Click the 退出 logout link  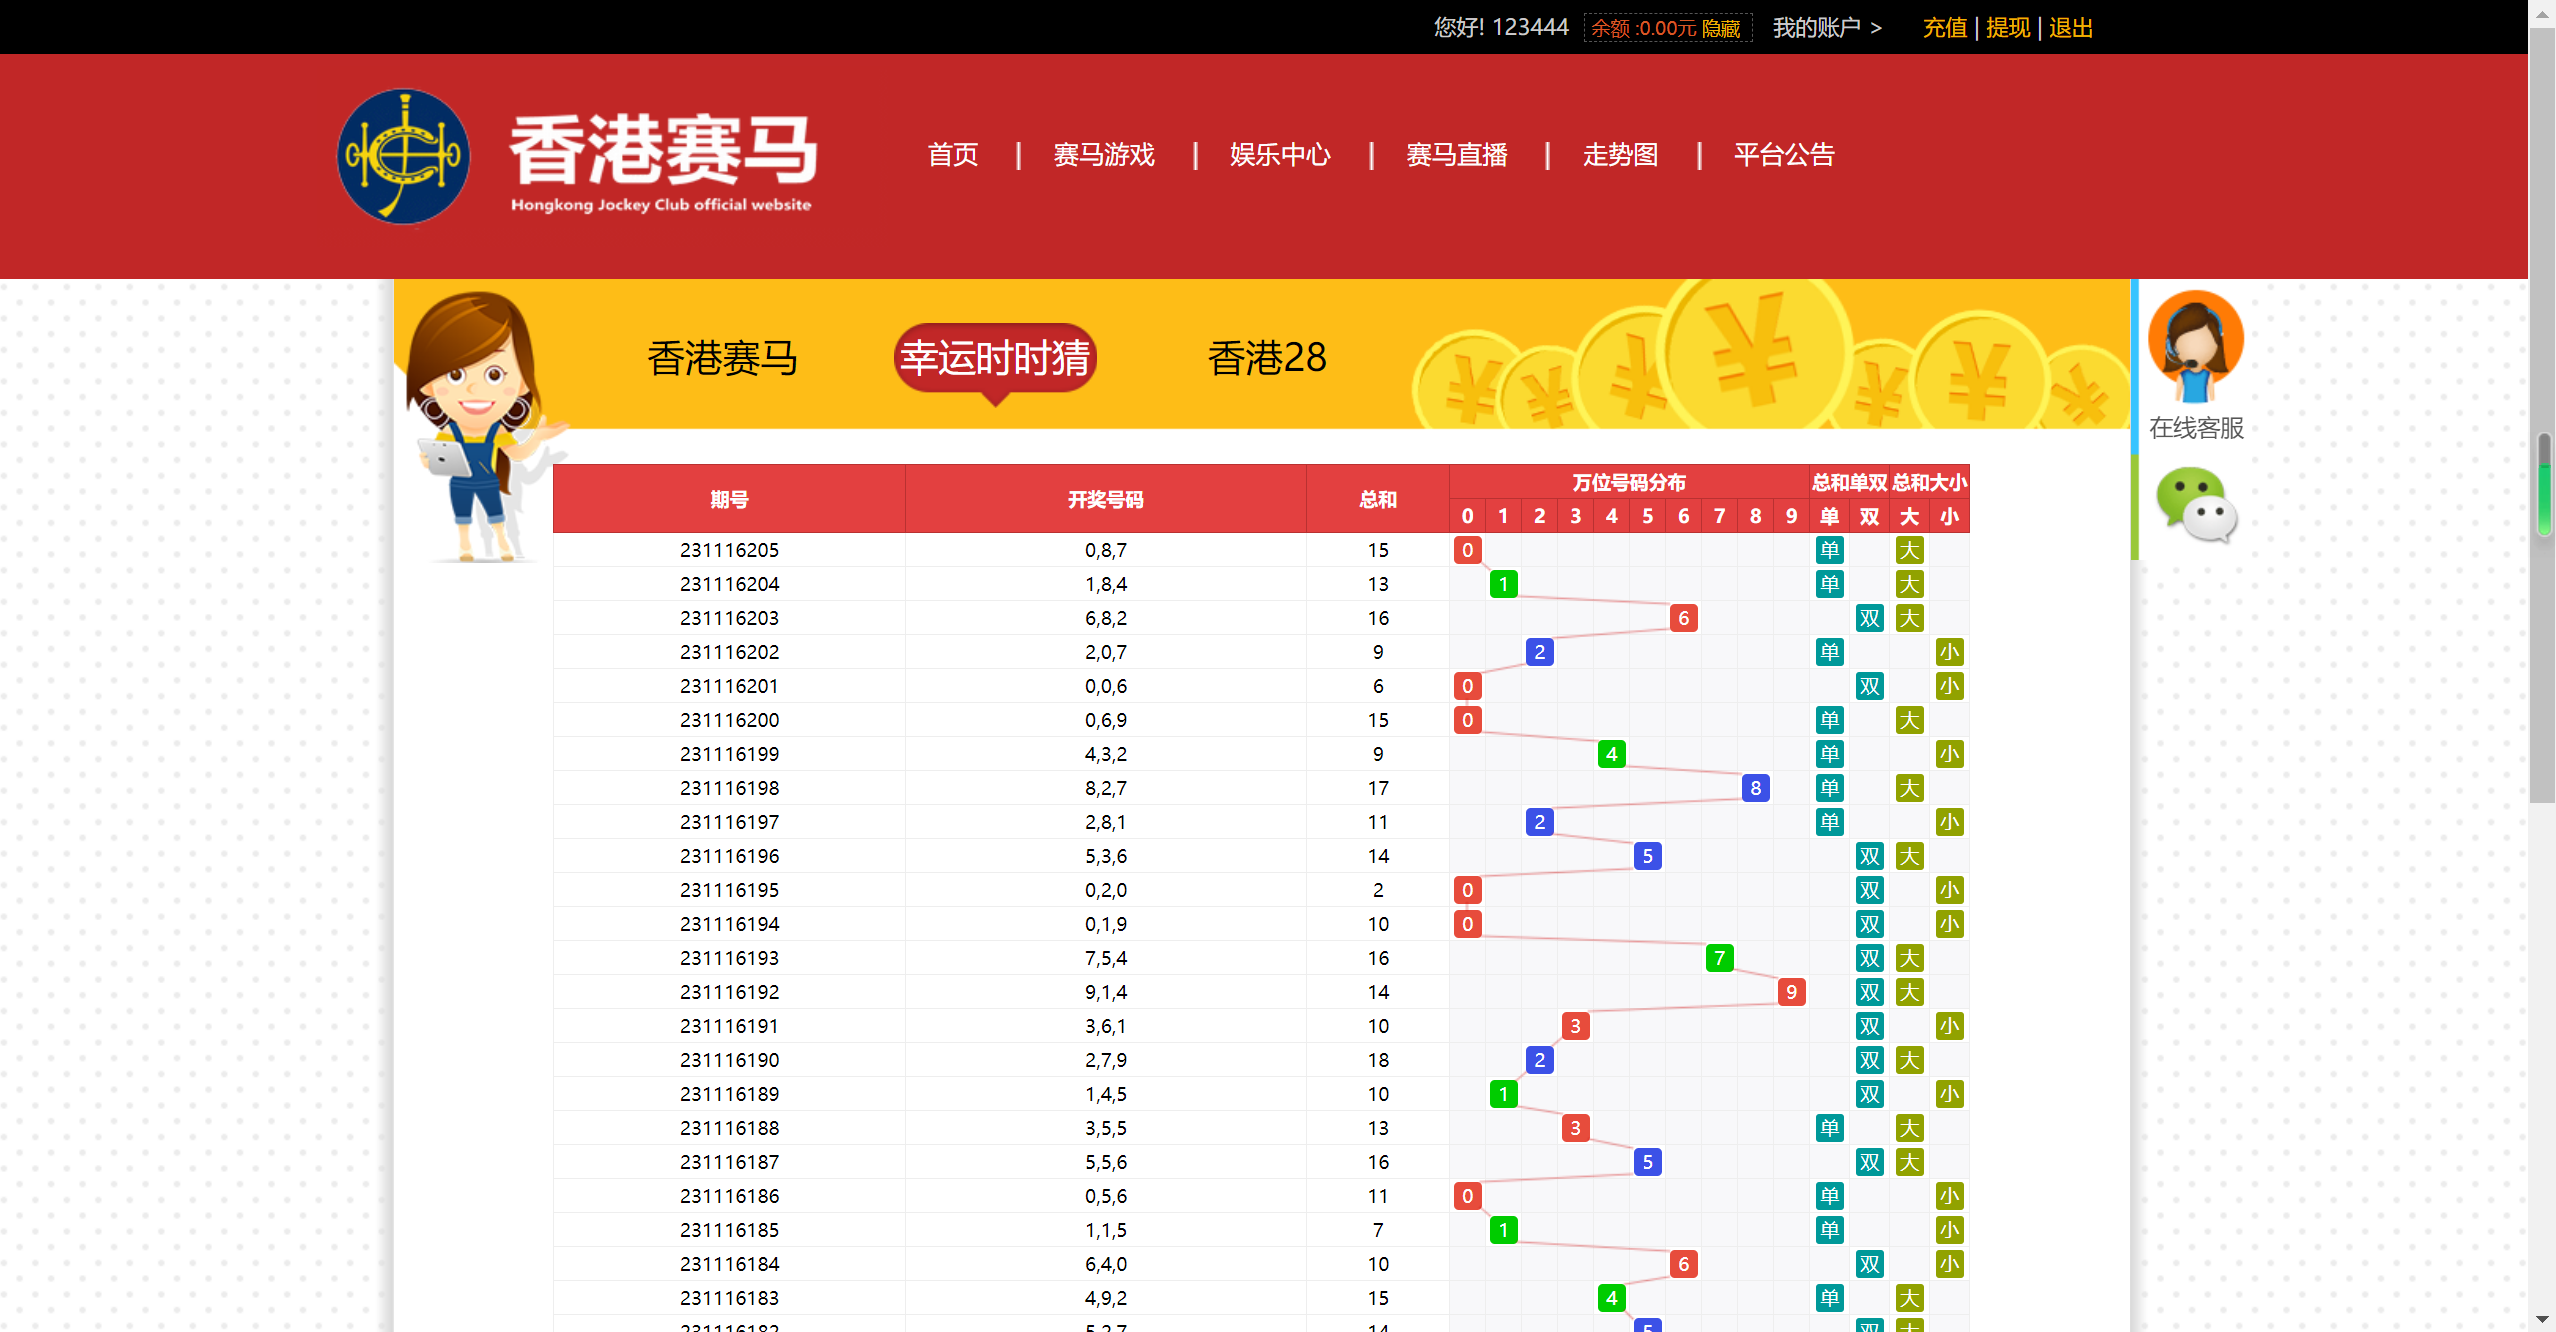click(2070, 28)
